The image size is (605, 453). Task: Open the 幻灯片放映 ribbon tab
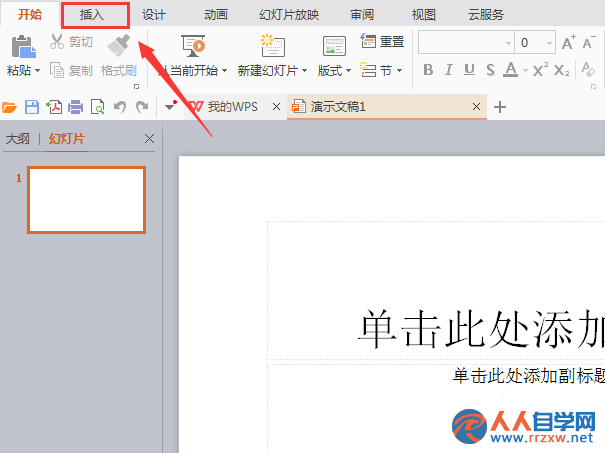click(289, 15)
